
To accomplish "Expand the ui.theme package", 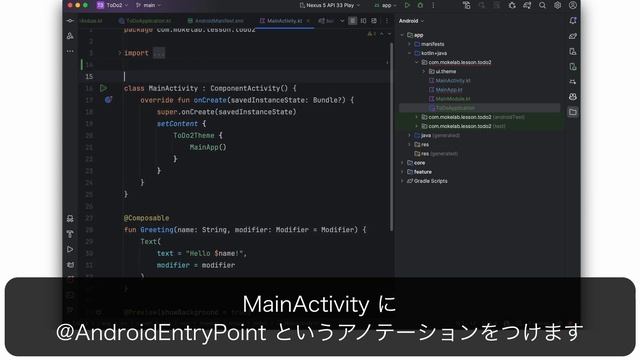I will 424,71.
